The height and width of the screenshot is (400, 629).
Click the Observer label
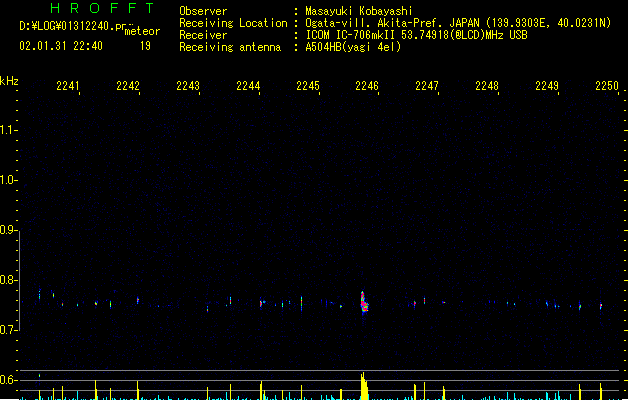[203, 11]
